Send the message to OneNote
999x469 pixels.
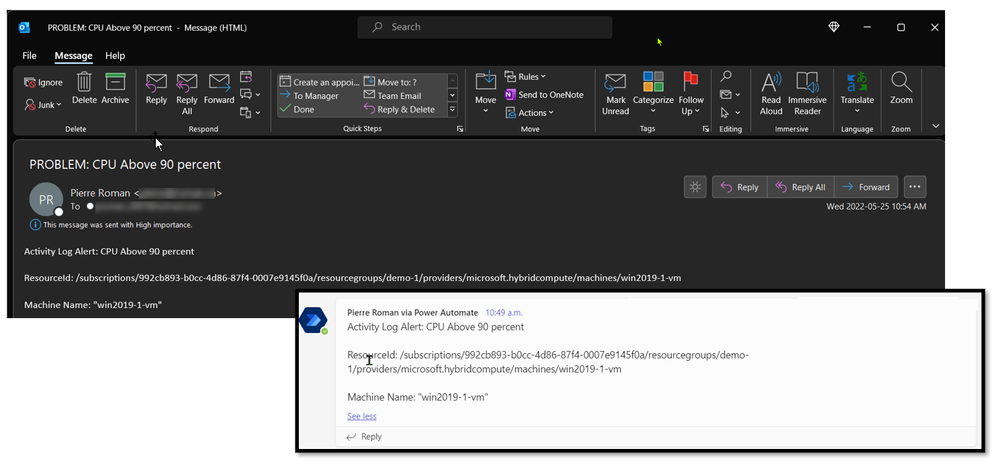click(x=544, y=94)
